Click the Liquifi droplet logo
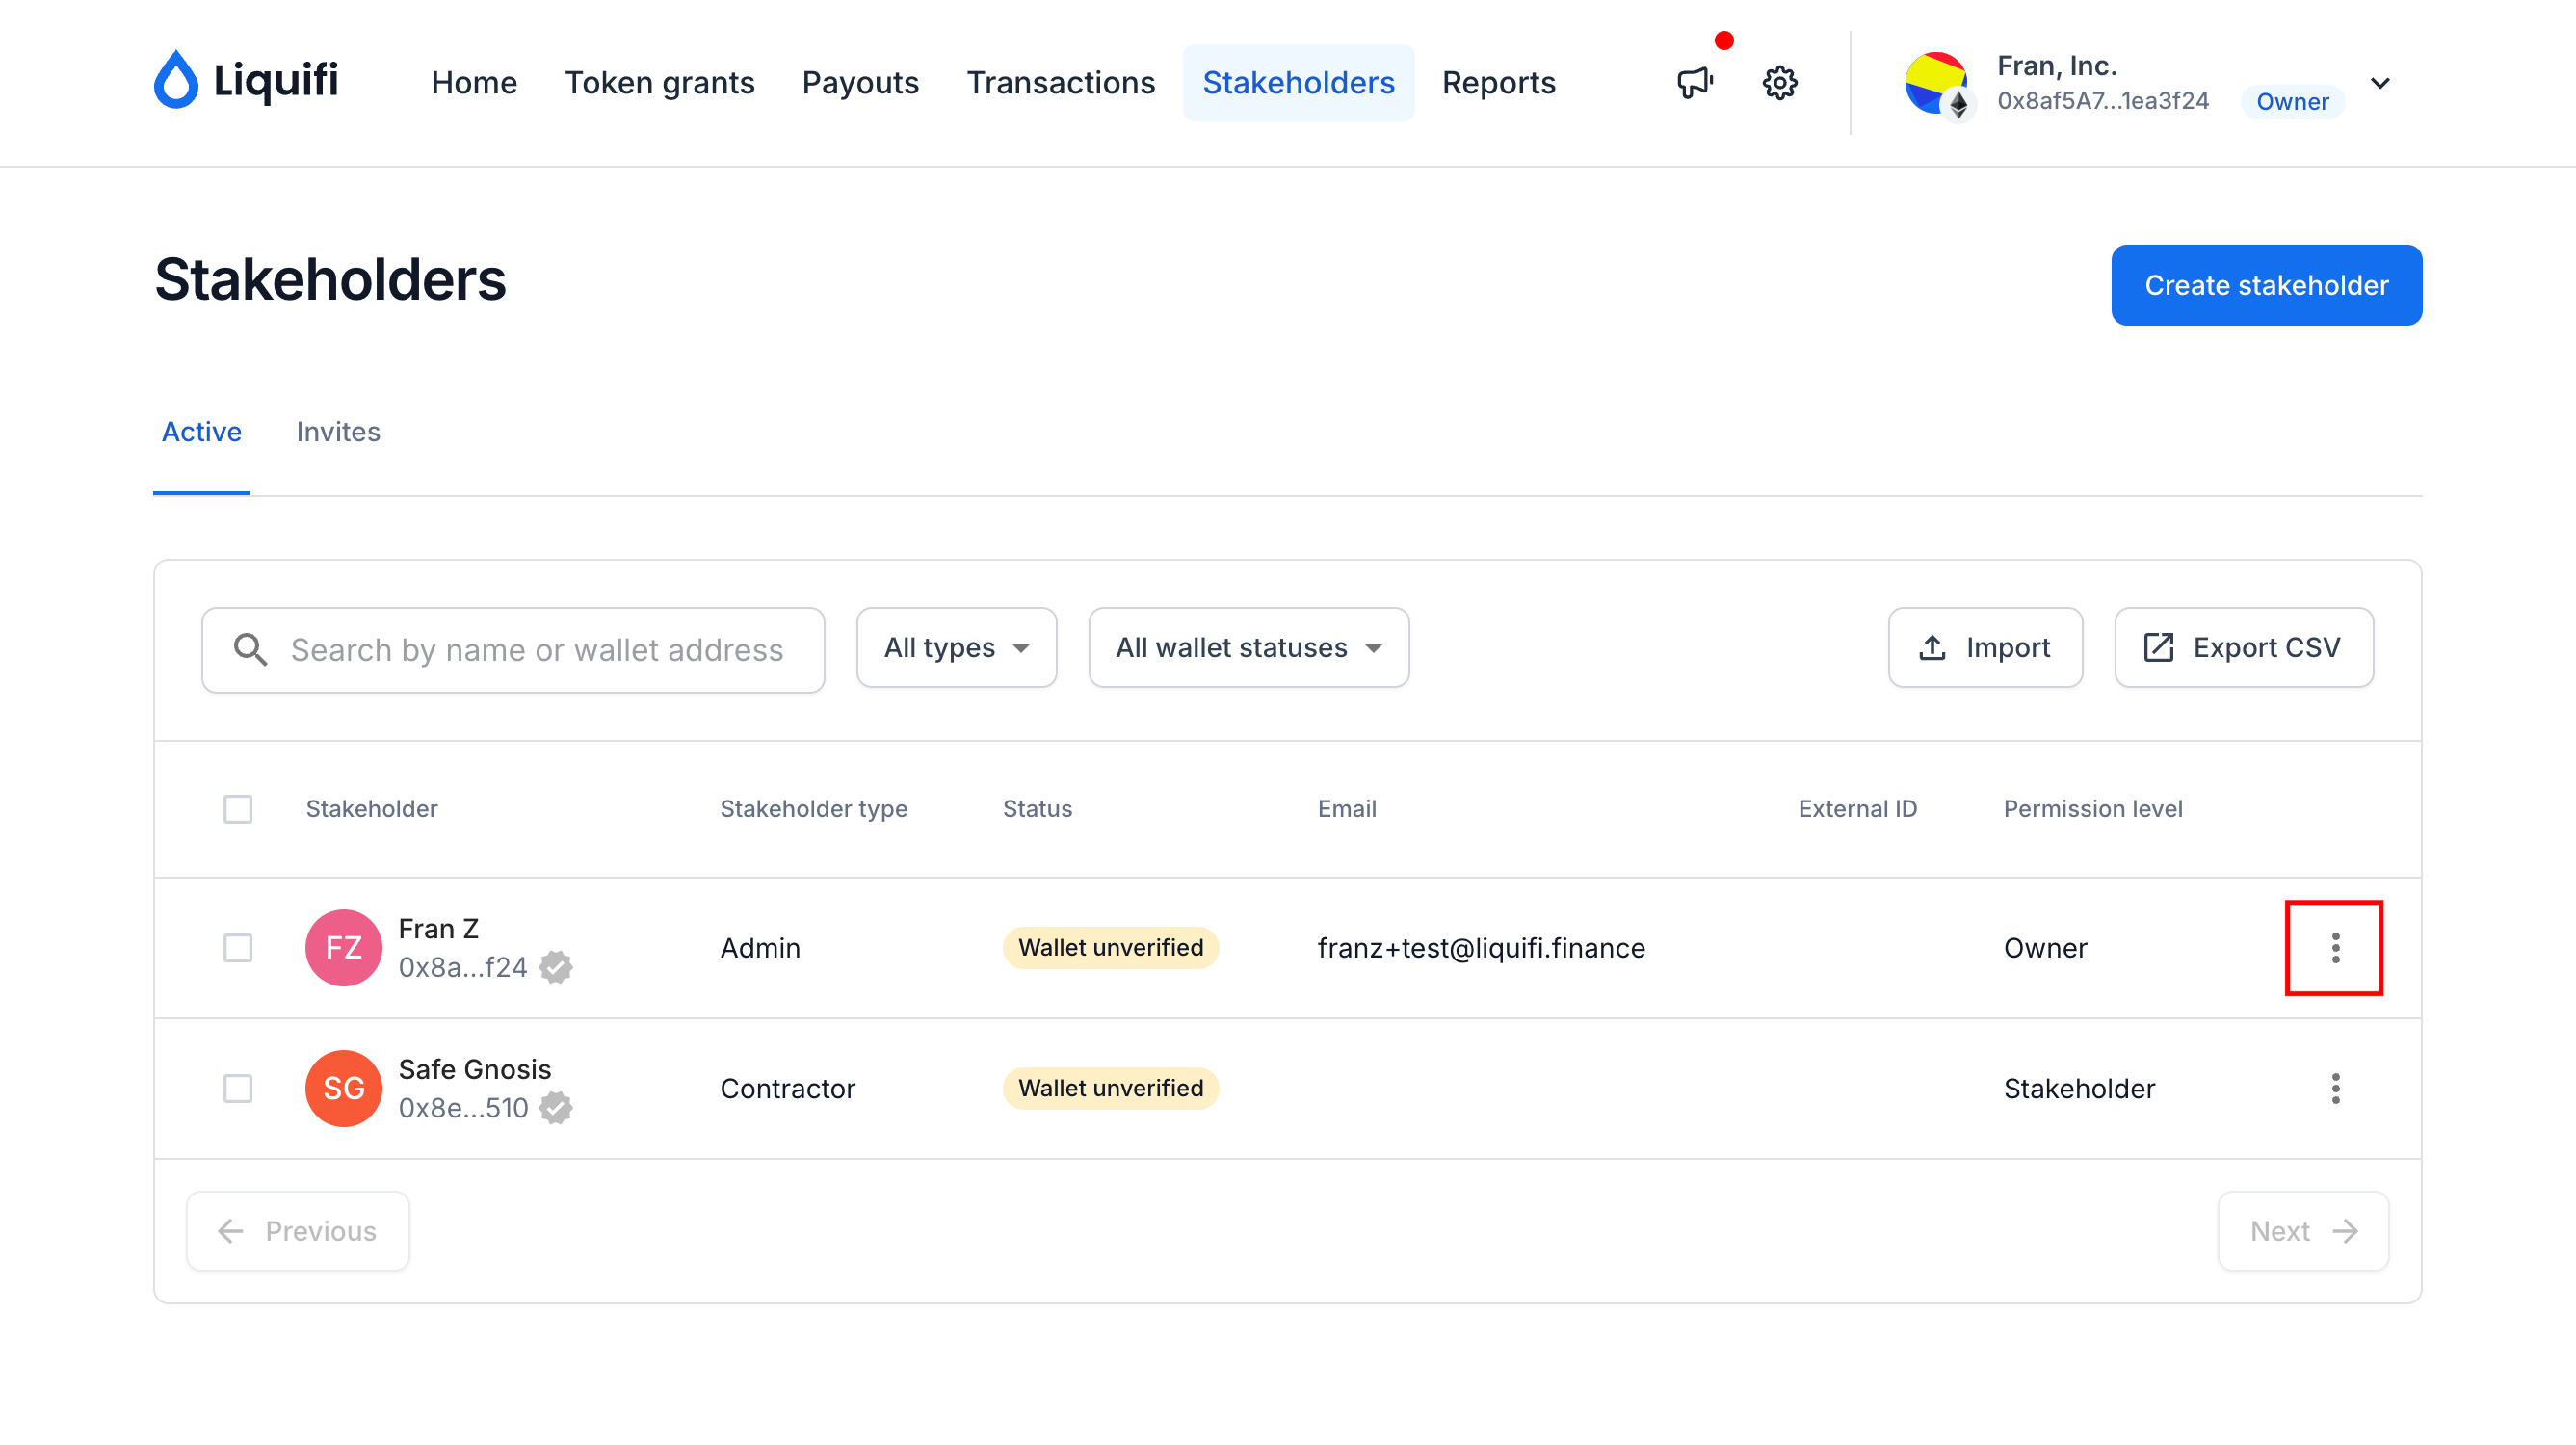The height and width of the screenshot is (1445, 2576). [x=176, y=80]
